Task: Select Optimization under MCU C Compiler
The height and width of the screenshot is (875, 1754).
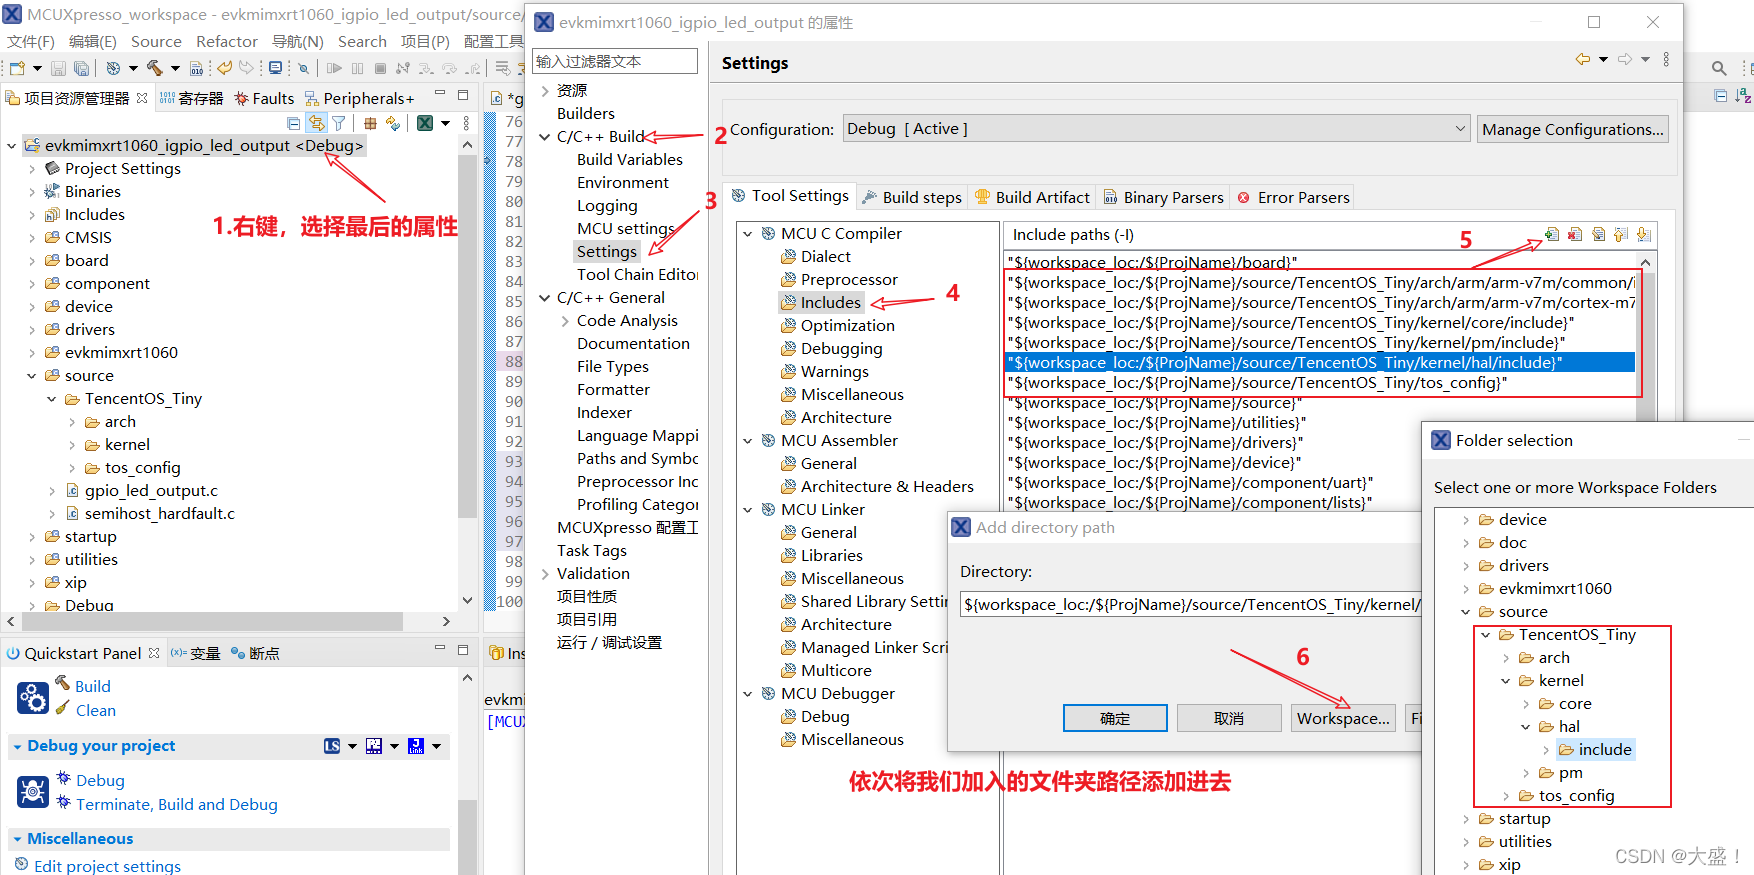Action: click(847, 326)
